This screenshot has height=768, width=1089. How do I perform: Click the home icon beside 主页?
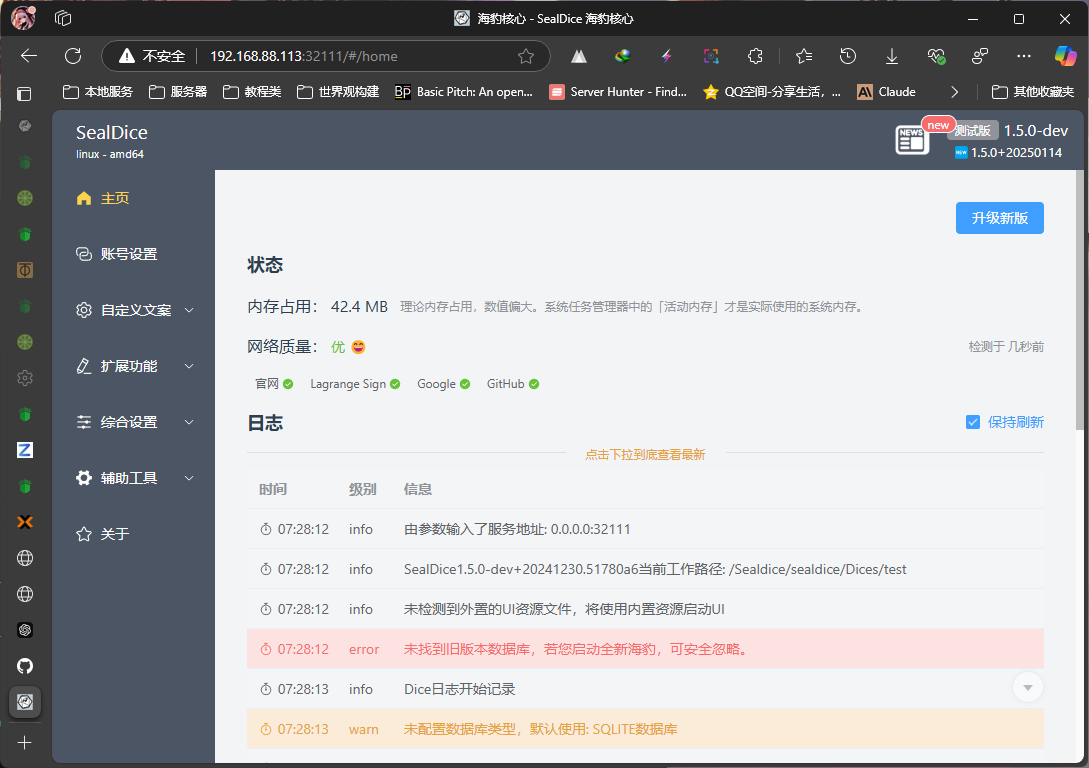tap(84, 198)
